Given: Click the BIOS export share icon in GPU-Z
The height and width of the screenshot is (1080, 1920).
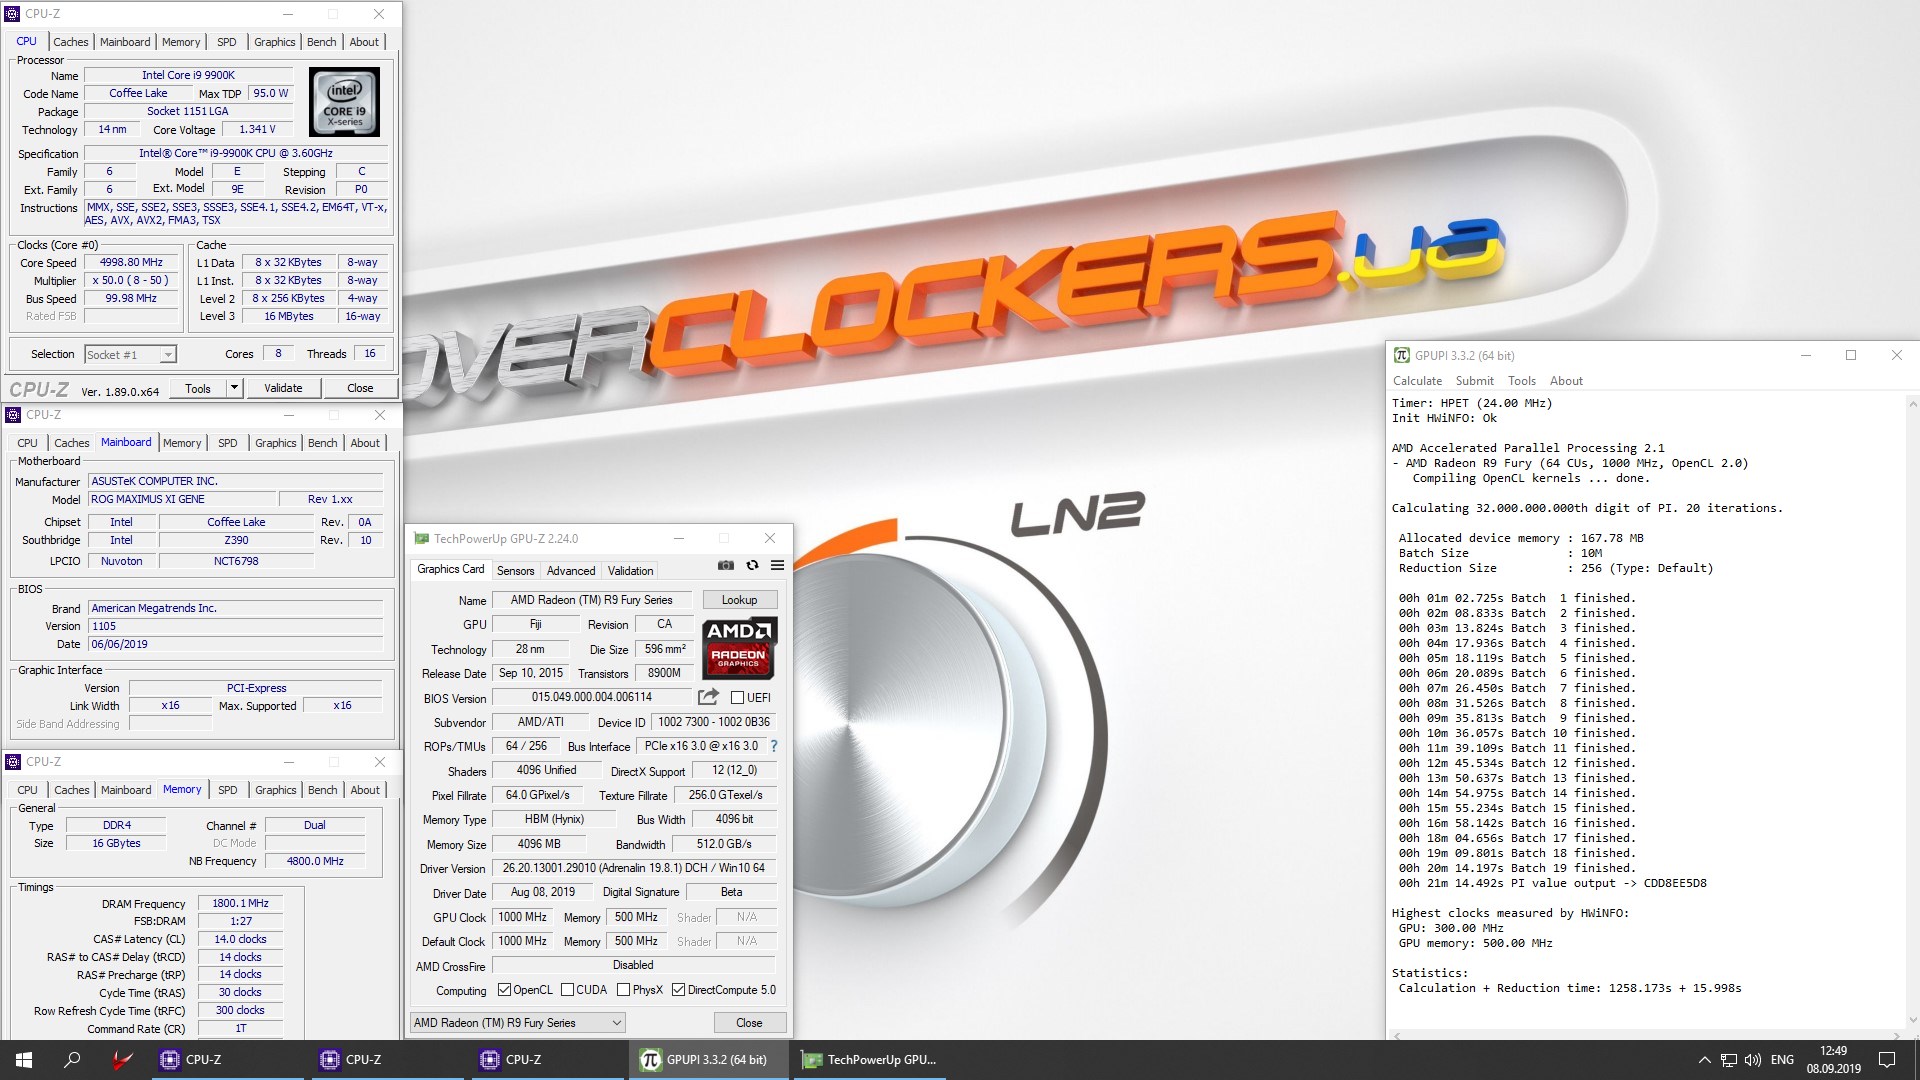Looking at the screenshot, I should tap(708, 697).
